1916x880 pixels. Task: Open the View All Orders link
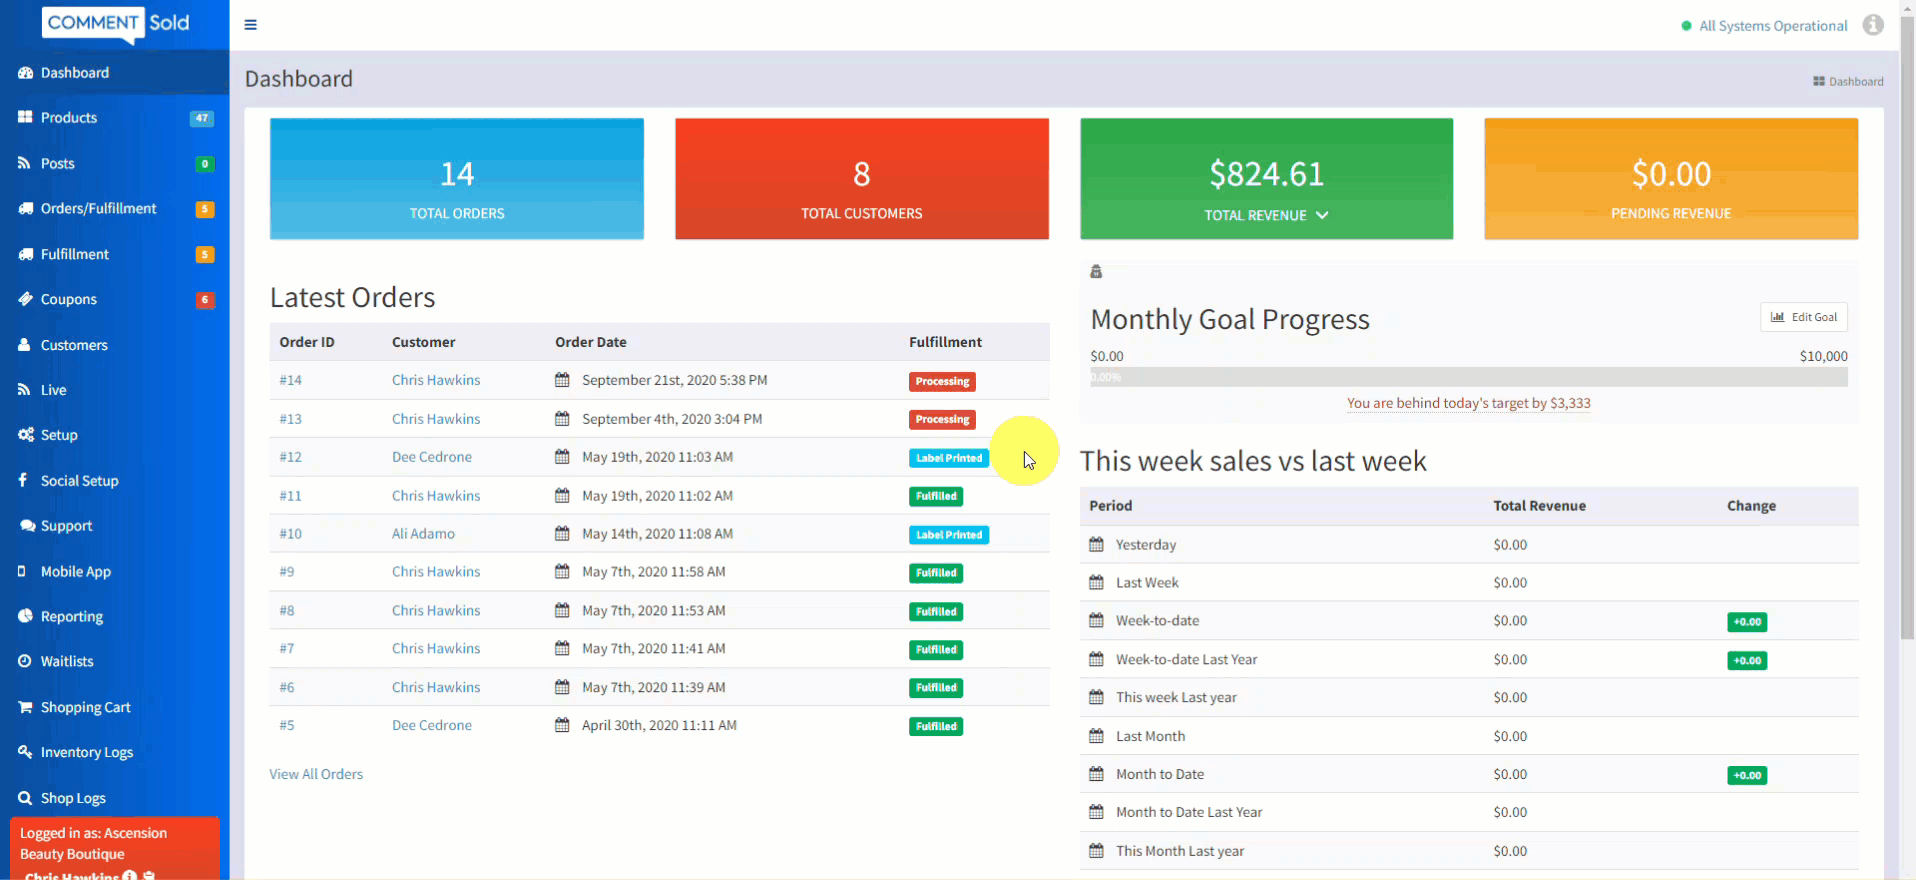pos(316,774)
